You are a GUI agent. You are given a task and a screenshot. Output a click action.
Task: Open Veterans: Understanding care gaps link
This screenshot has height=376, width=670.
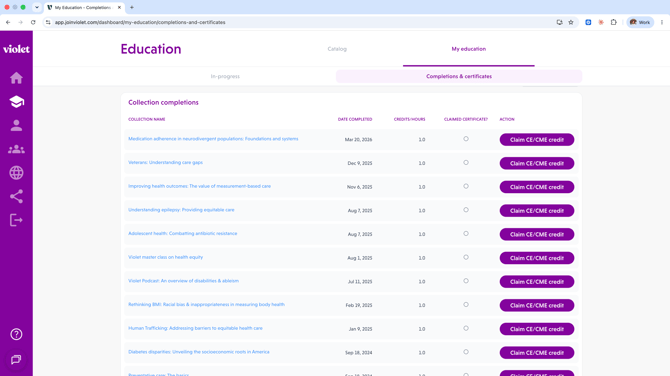pyautogui.click(x=165, y=162)
